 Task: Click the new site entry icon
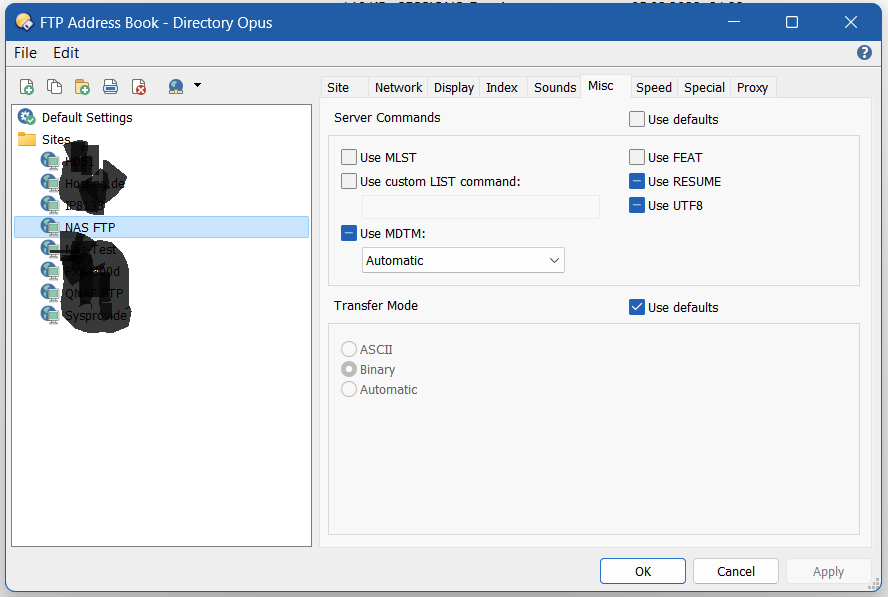[x=27, y=87]
